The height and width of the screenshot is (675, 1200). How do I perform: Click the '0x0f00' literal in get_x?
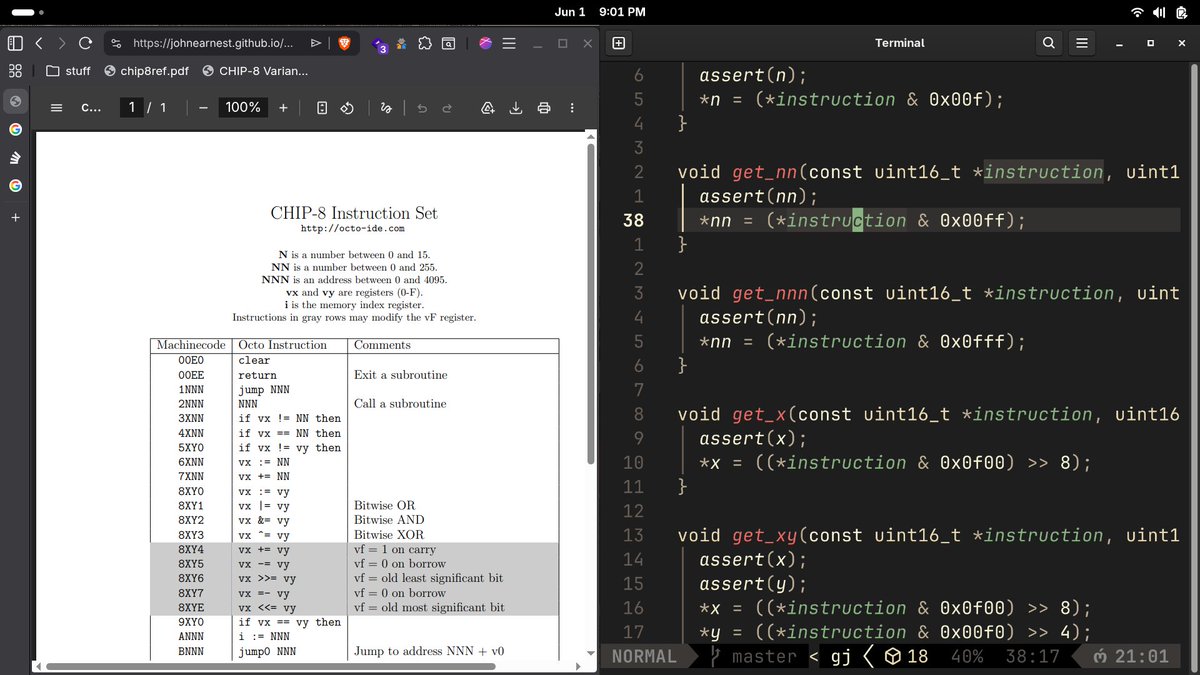point(972,462)
